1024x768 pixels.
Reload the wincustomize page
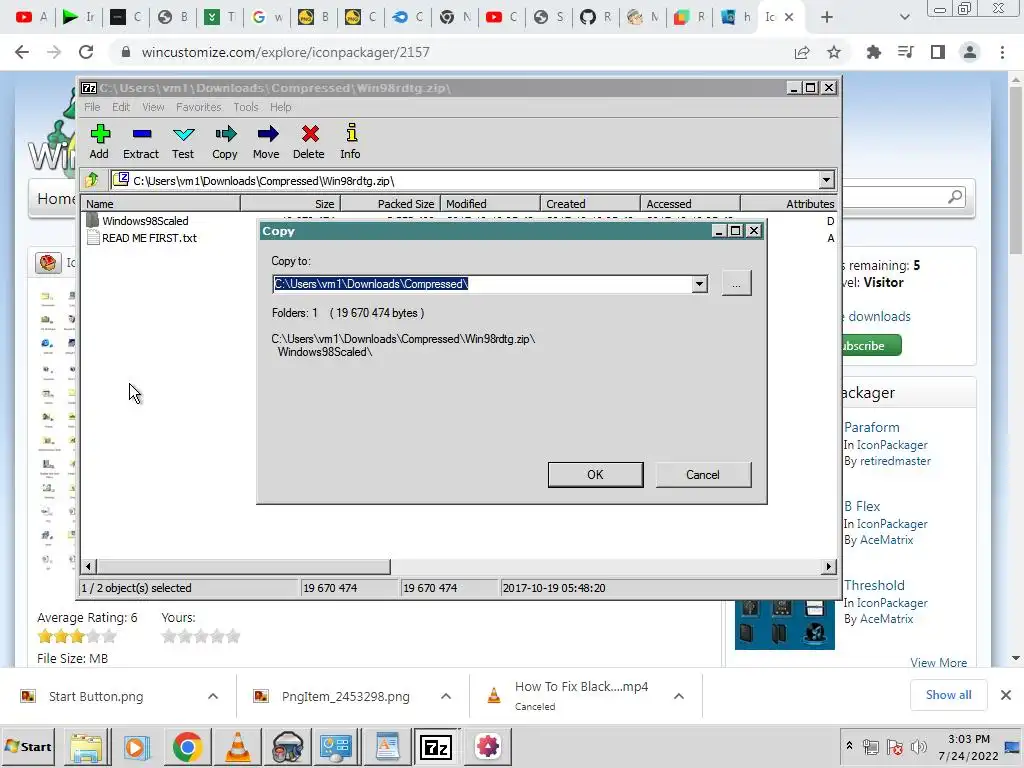point(86,52)
